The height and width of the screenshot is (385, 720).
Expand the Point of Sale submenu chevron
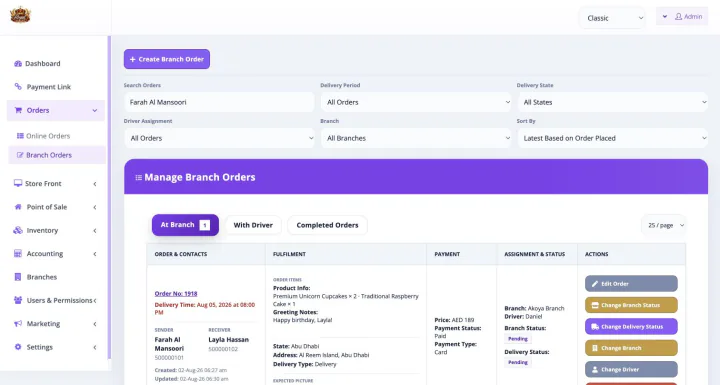(x=95, y=207)
